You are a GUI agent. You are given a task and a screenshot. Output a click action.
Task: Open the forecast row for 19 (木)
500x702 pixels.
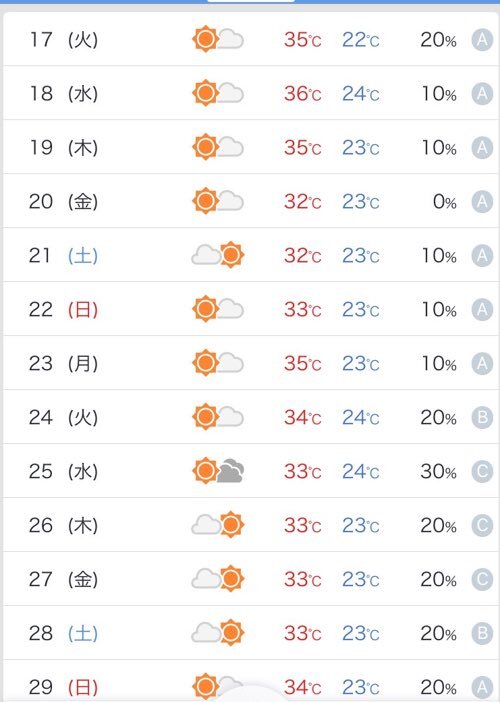coord(250,147)
